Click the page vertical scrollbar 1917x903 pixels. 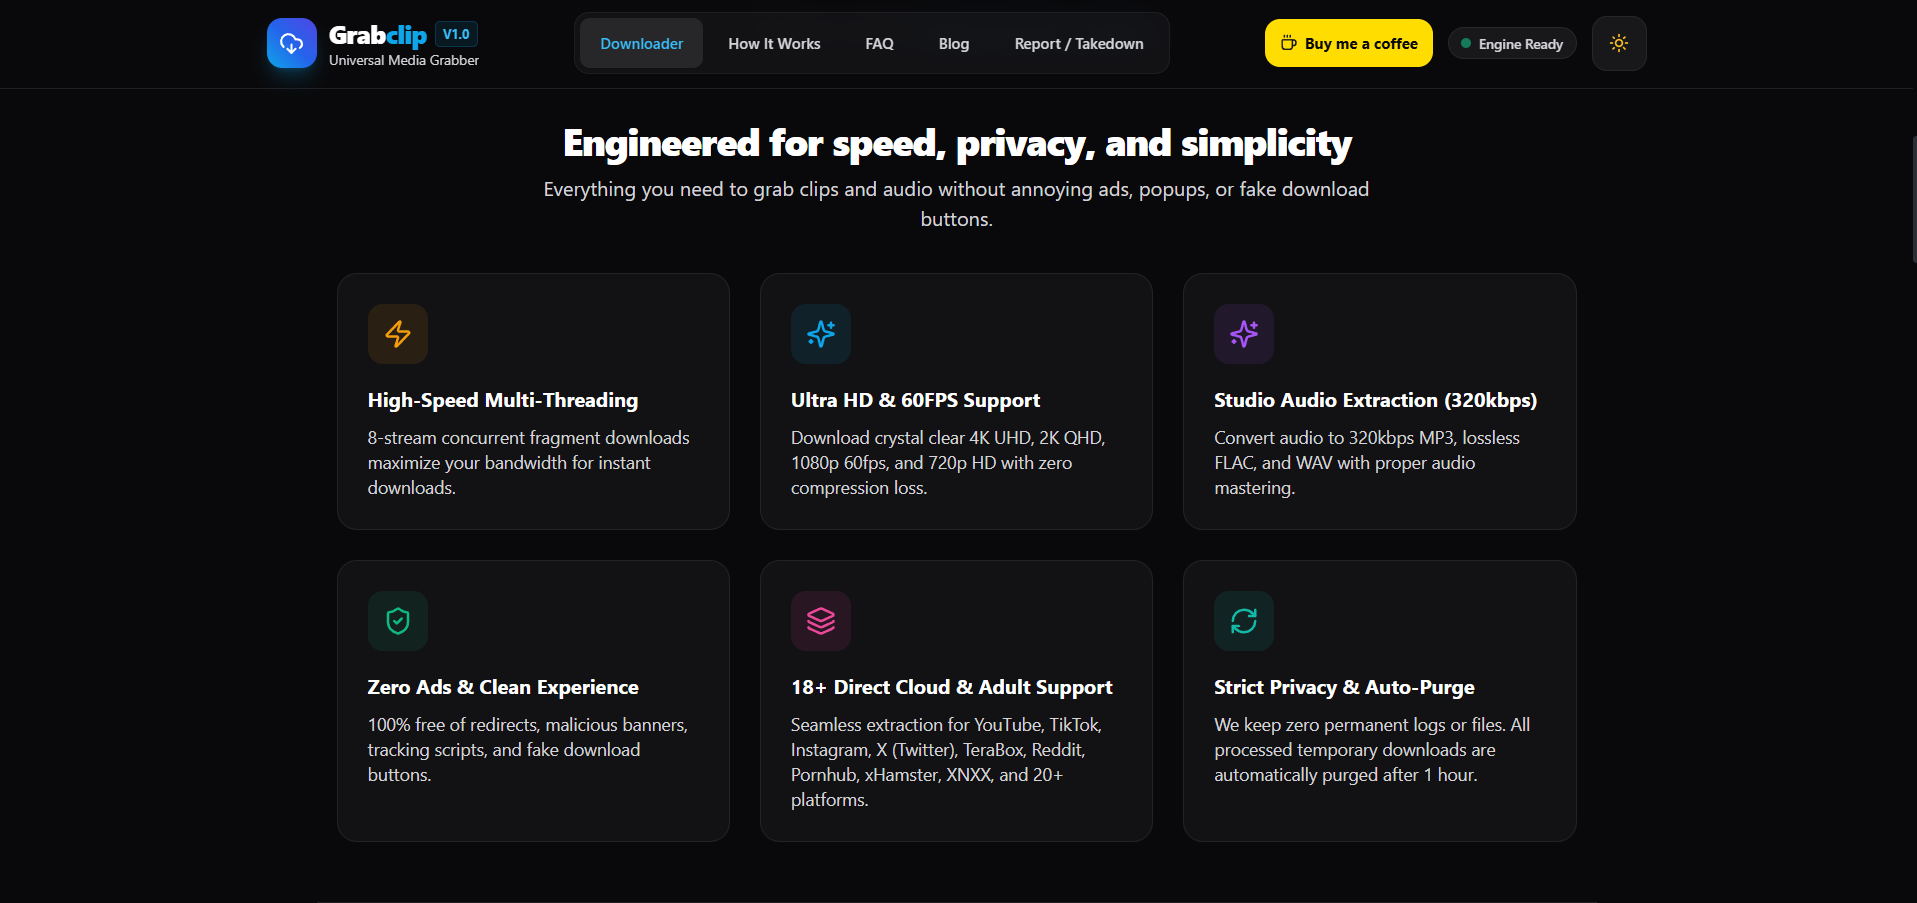tap(1913, 200)
